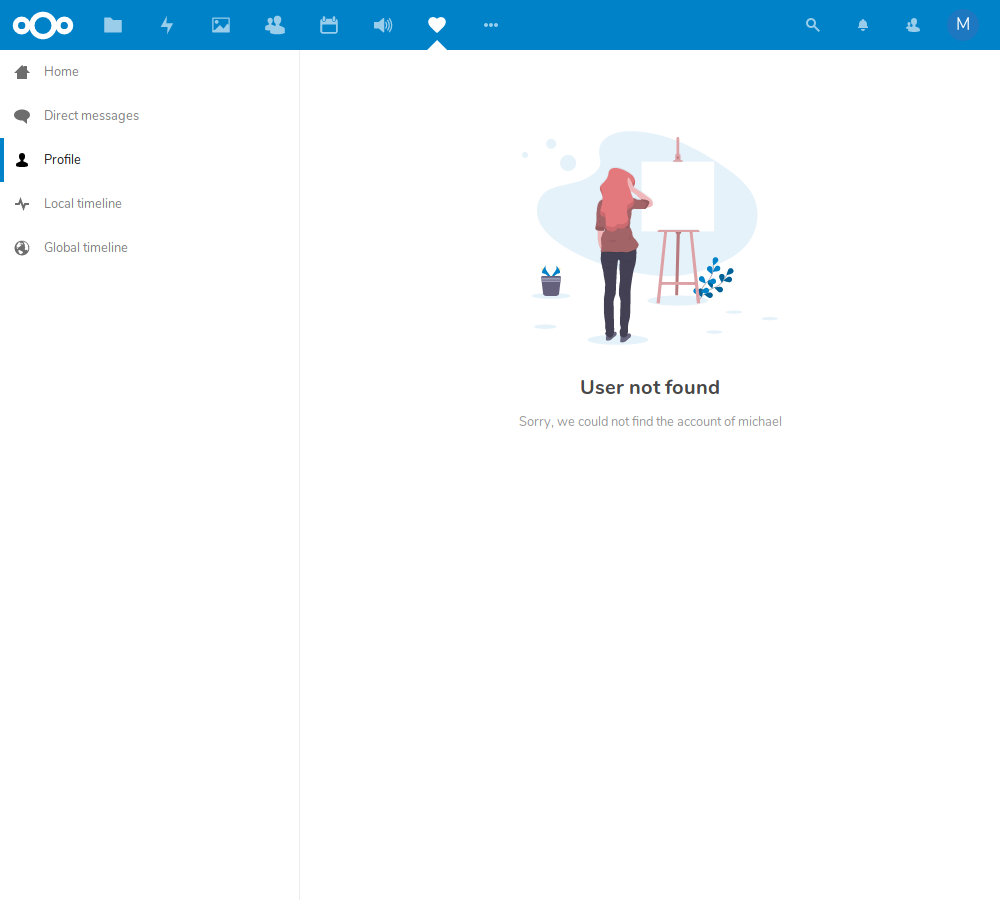Viewport: 1000px width, 900px height.
Task: Open Local timeline in sidebar
Action: pyautogui.click(x=149, y=203)
